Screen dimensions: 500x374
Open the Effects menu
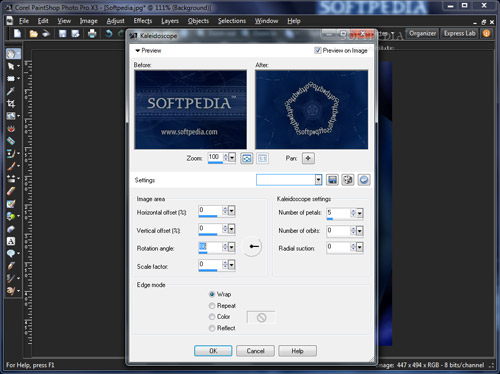pyautogui.click(x=143, y=21)
